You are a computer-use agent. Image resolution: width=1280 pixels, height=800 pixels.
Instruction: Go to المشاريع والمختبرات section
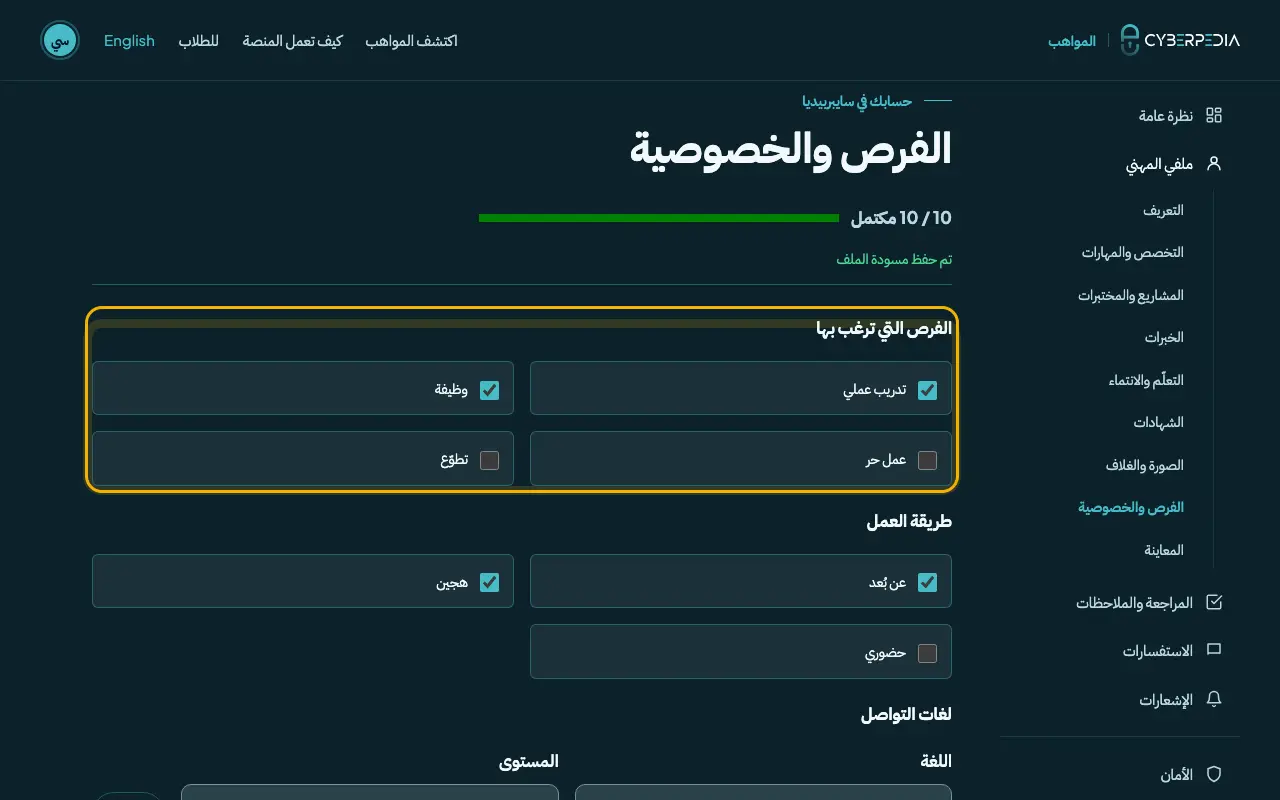click(1131, 295)
